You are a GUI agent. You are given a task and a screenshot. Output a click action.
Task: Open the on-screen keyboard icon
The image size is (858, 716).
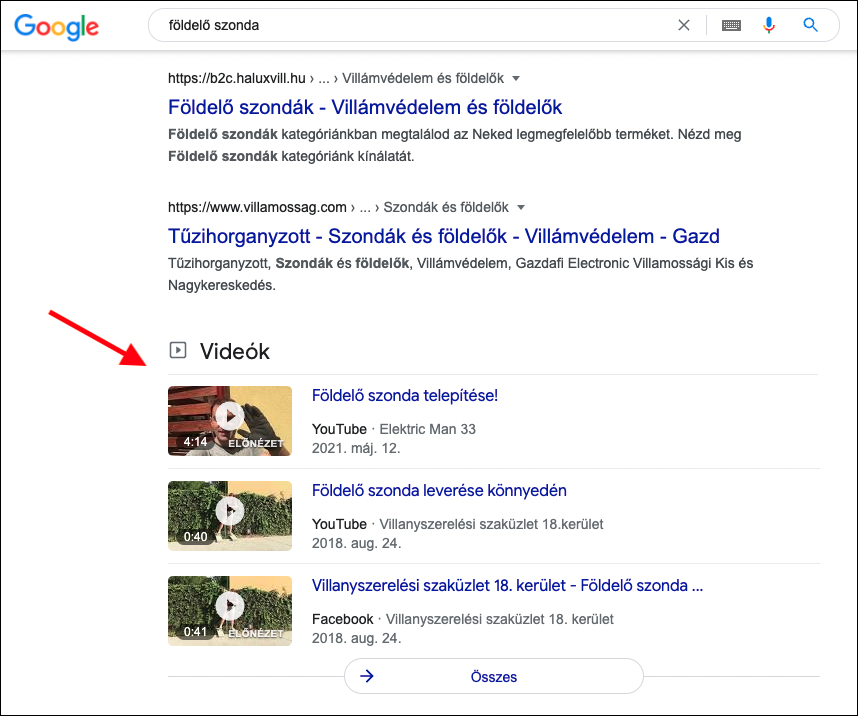731,25
